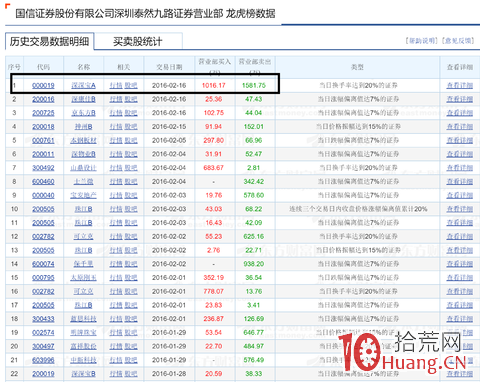The image size is (480, 382).
Task: Open the 行情 quote link for row 1
Action: pyautogui.click(x=116, y=85)
